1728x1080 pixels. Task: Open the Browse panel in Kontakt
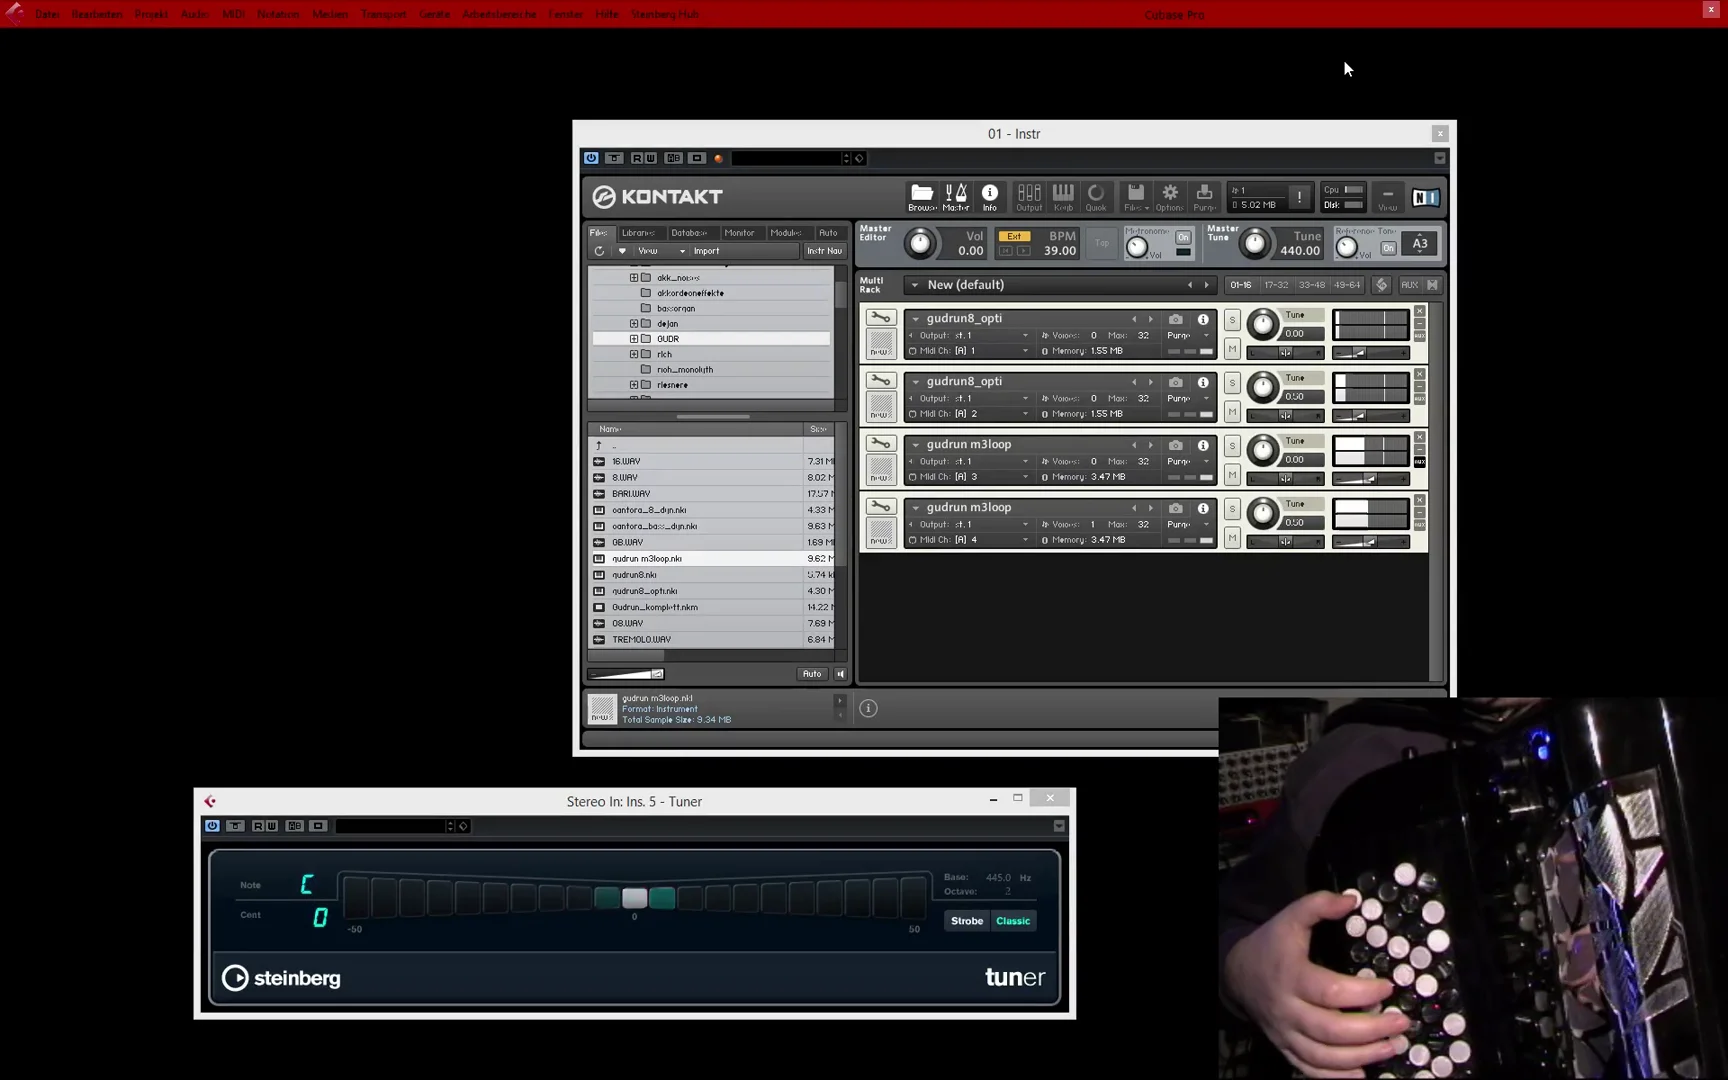(921, 196)
